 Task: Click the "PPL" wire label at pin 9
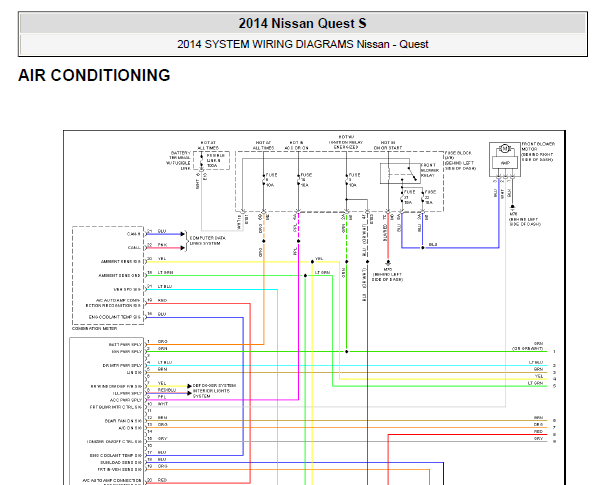point(162,397)
